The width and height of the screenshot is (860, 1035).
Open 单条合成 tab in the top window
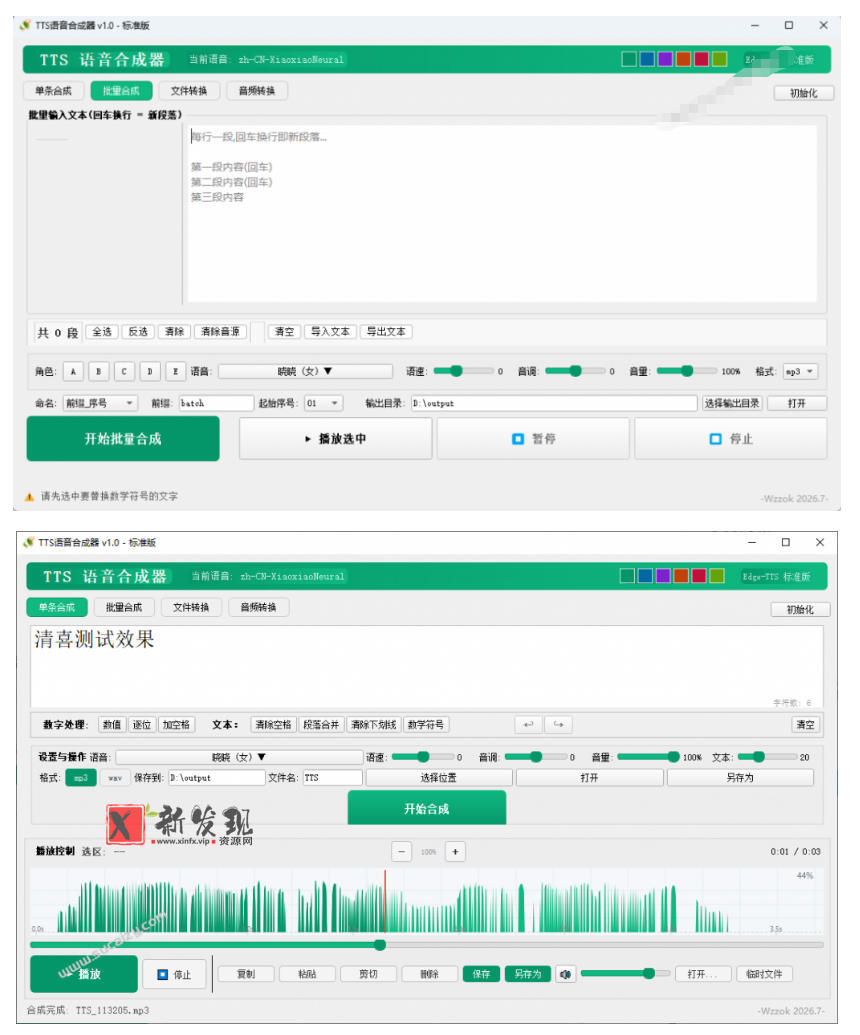53,90
